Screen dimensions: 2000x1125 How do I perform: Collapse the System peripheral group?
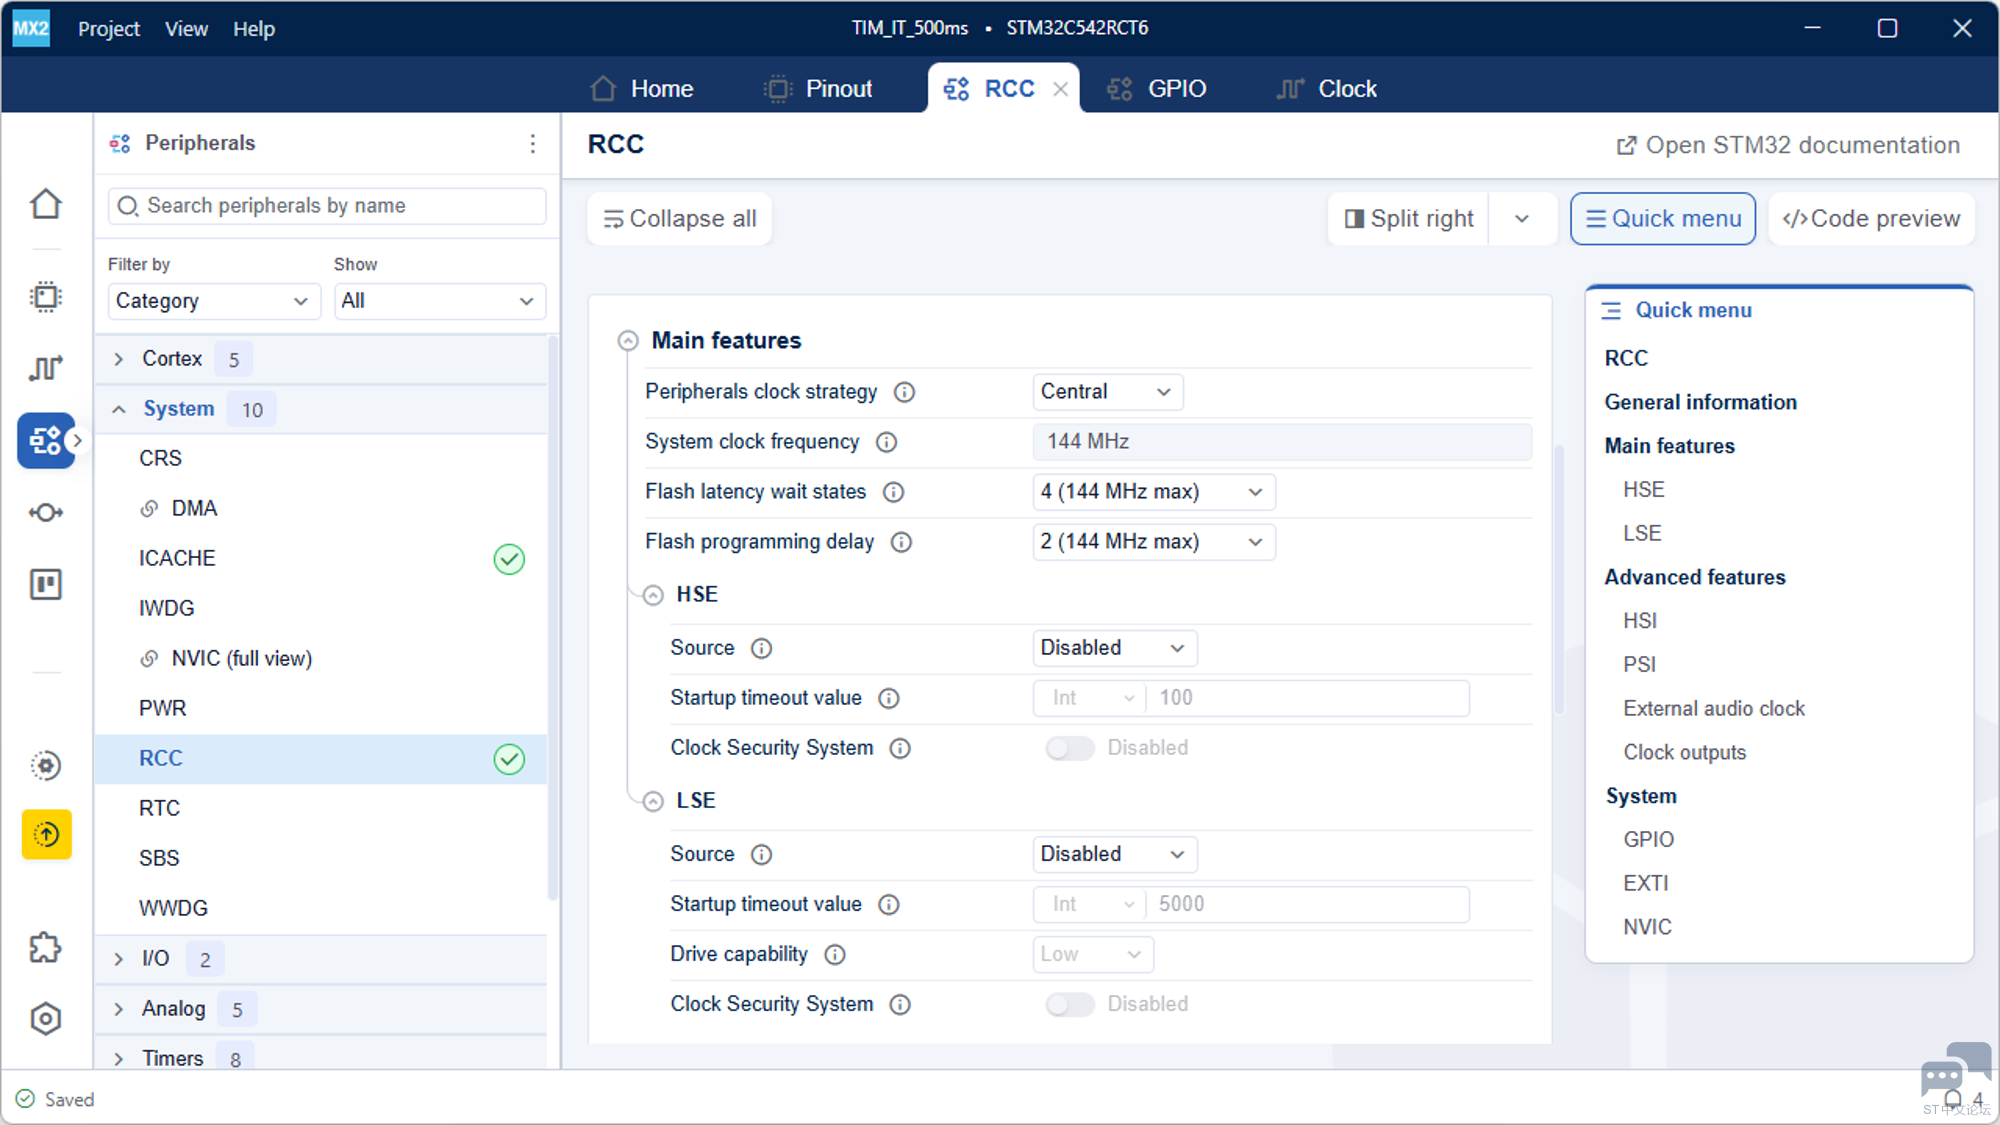click(119, 409)
